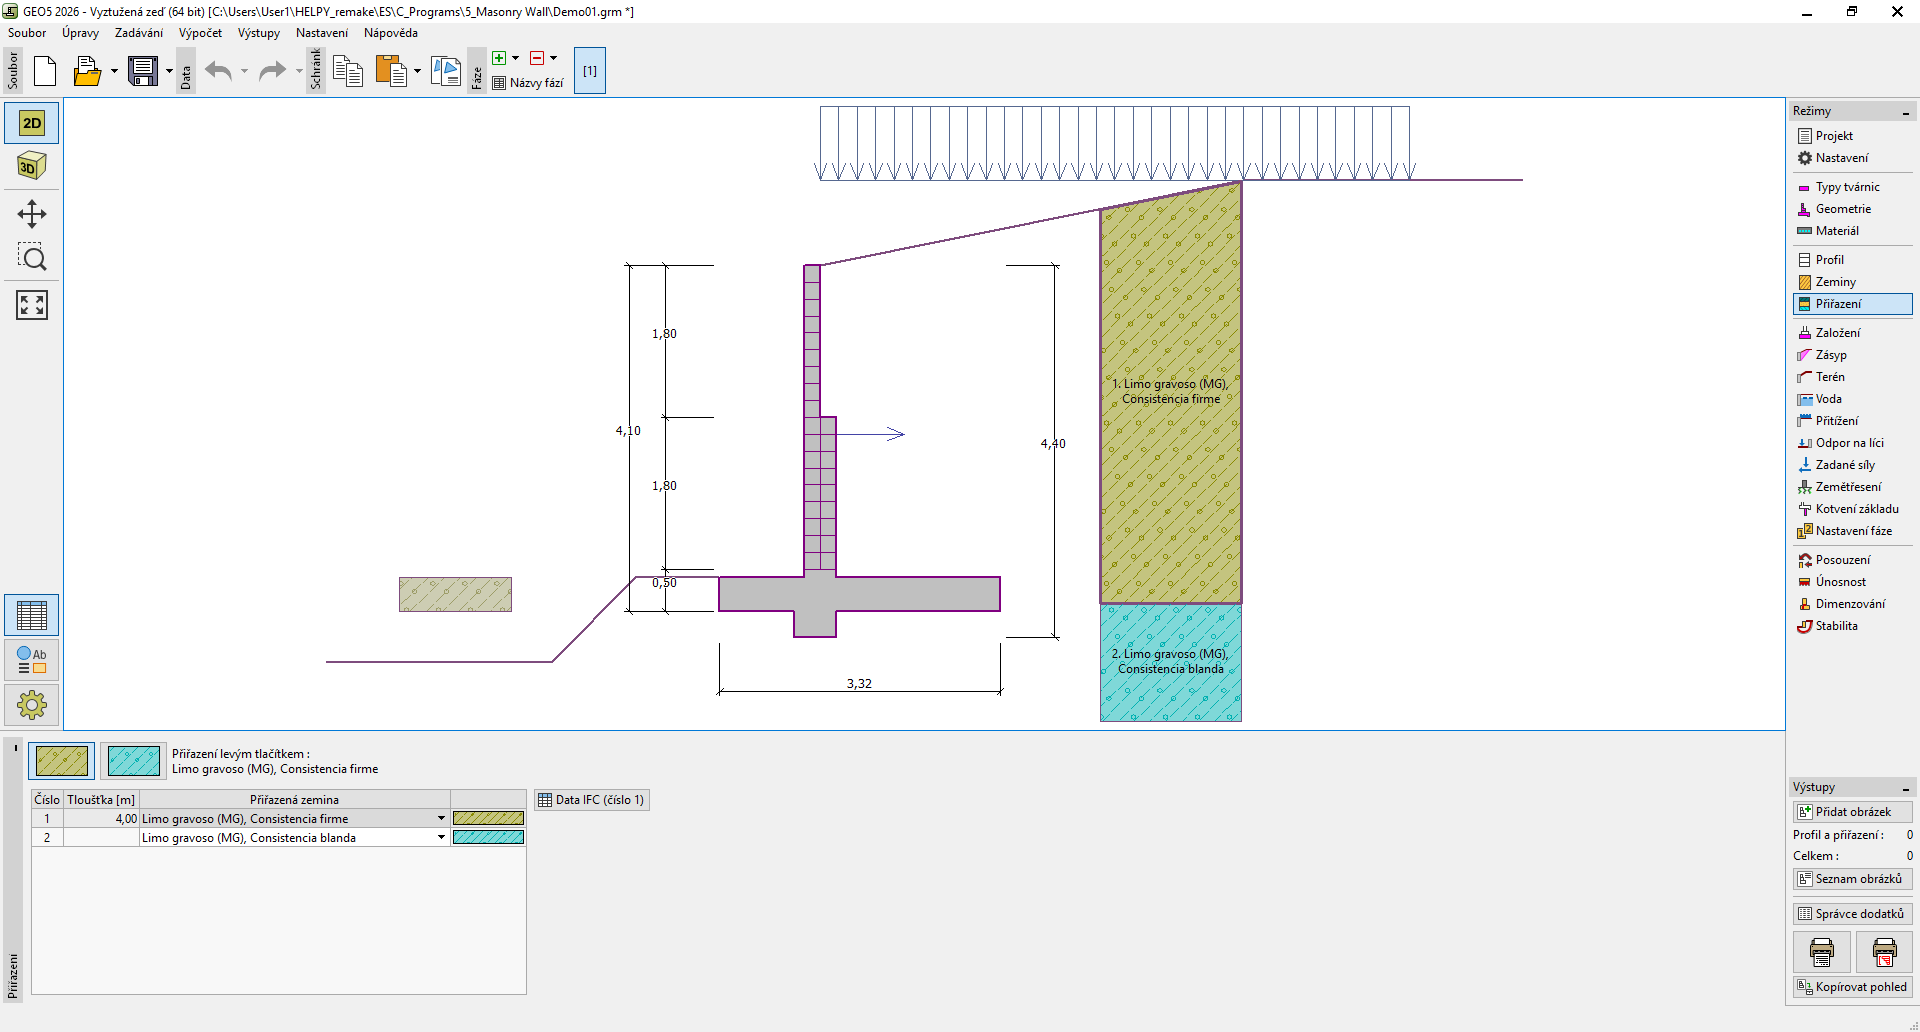The width and height of the screenshot is (1920, 1032).
Task: Click the print icon in Výstupy panel
Action: (1821, 952)
